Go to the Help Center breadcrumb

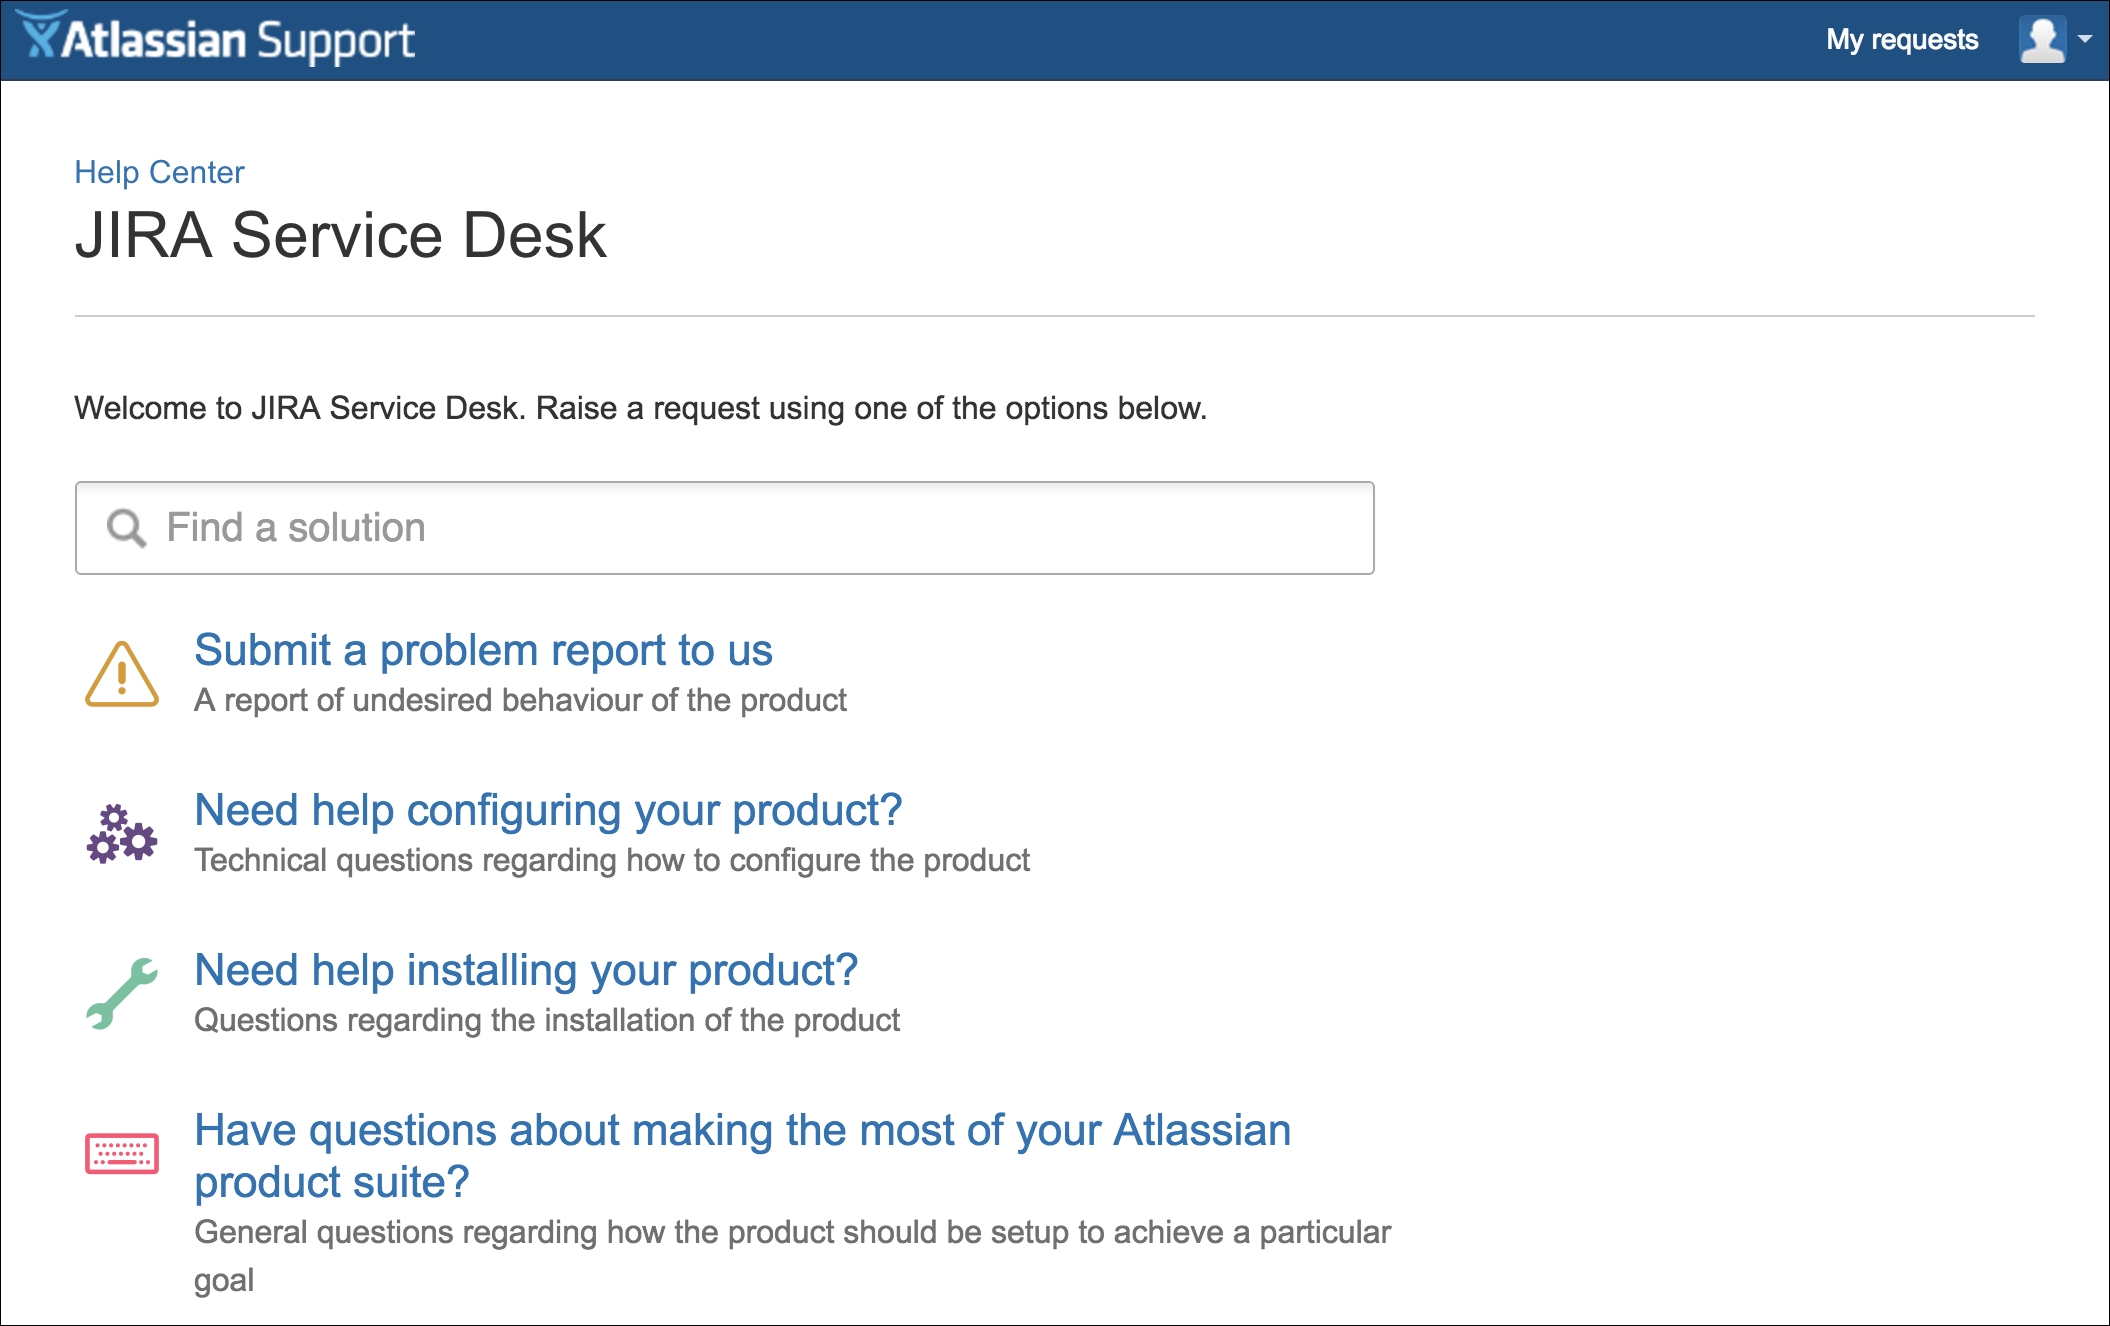159,172
